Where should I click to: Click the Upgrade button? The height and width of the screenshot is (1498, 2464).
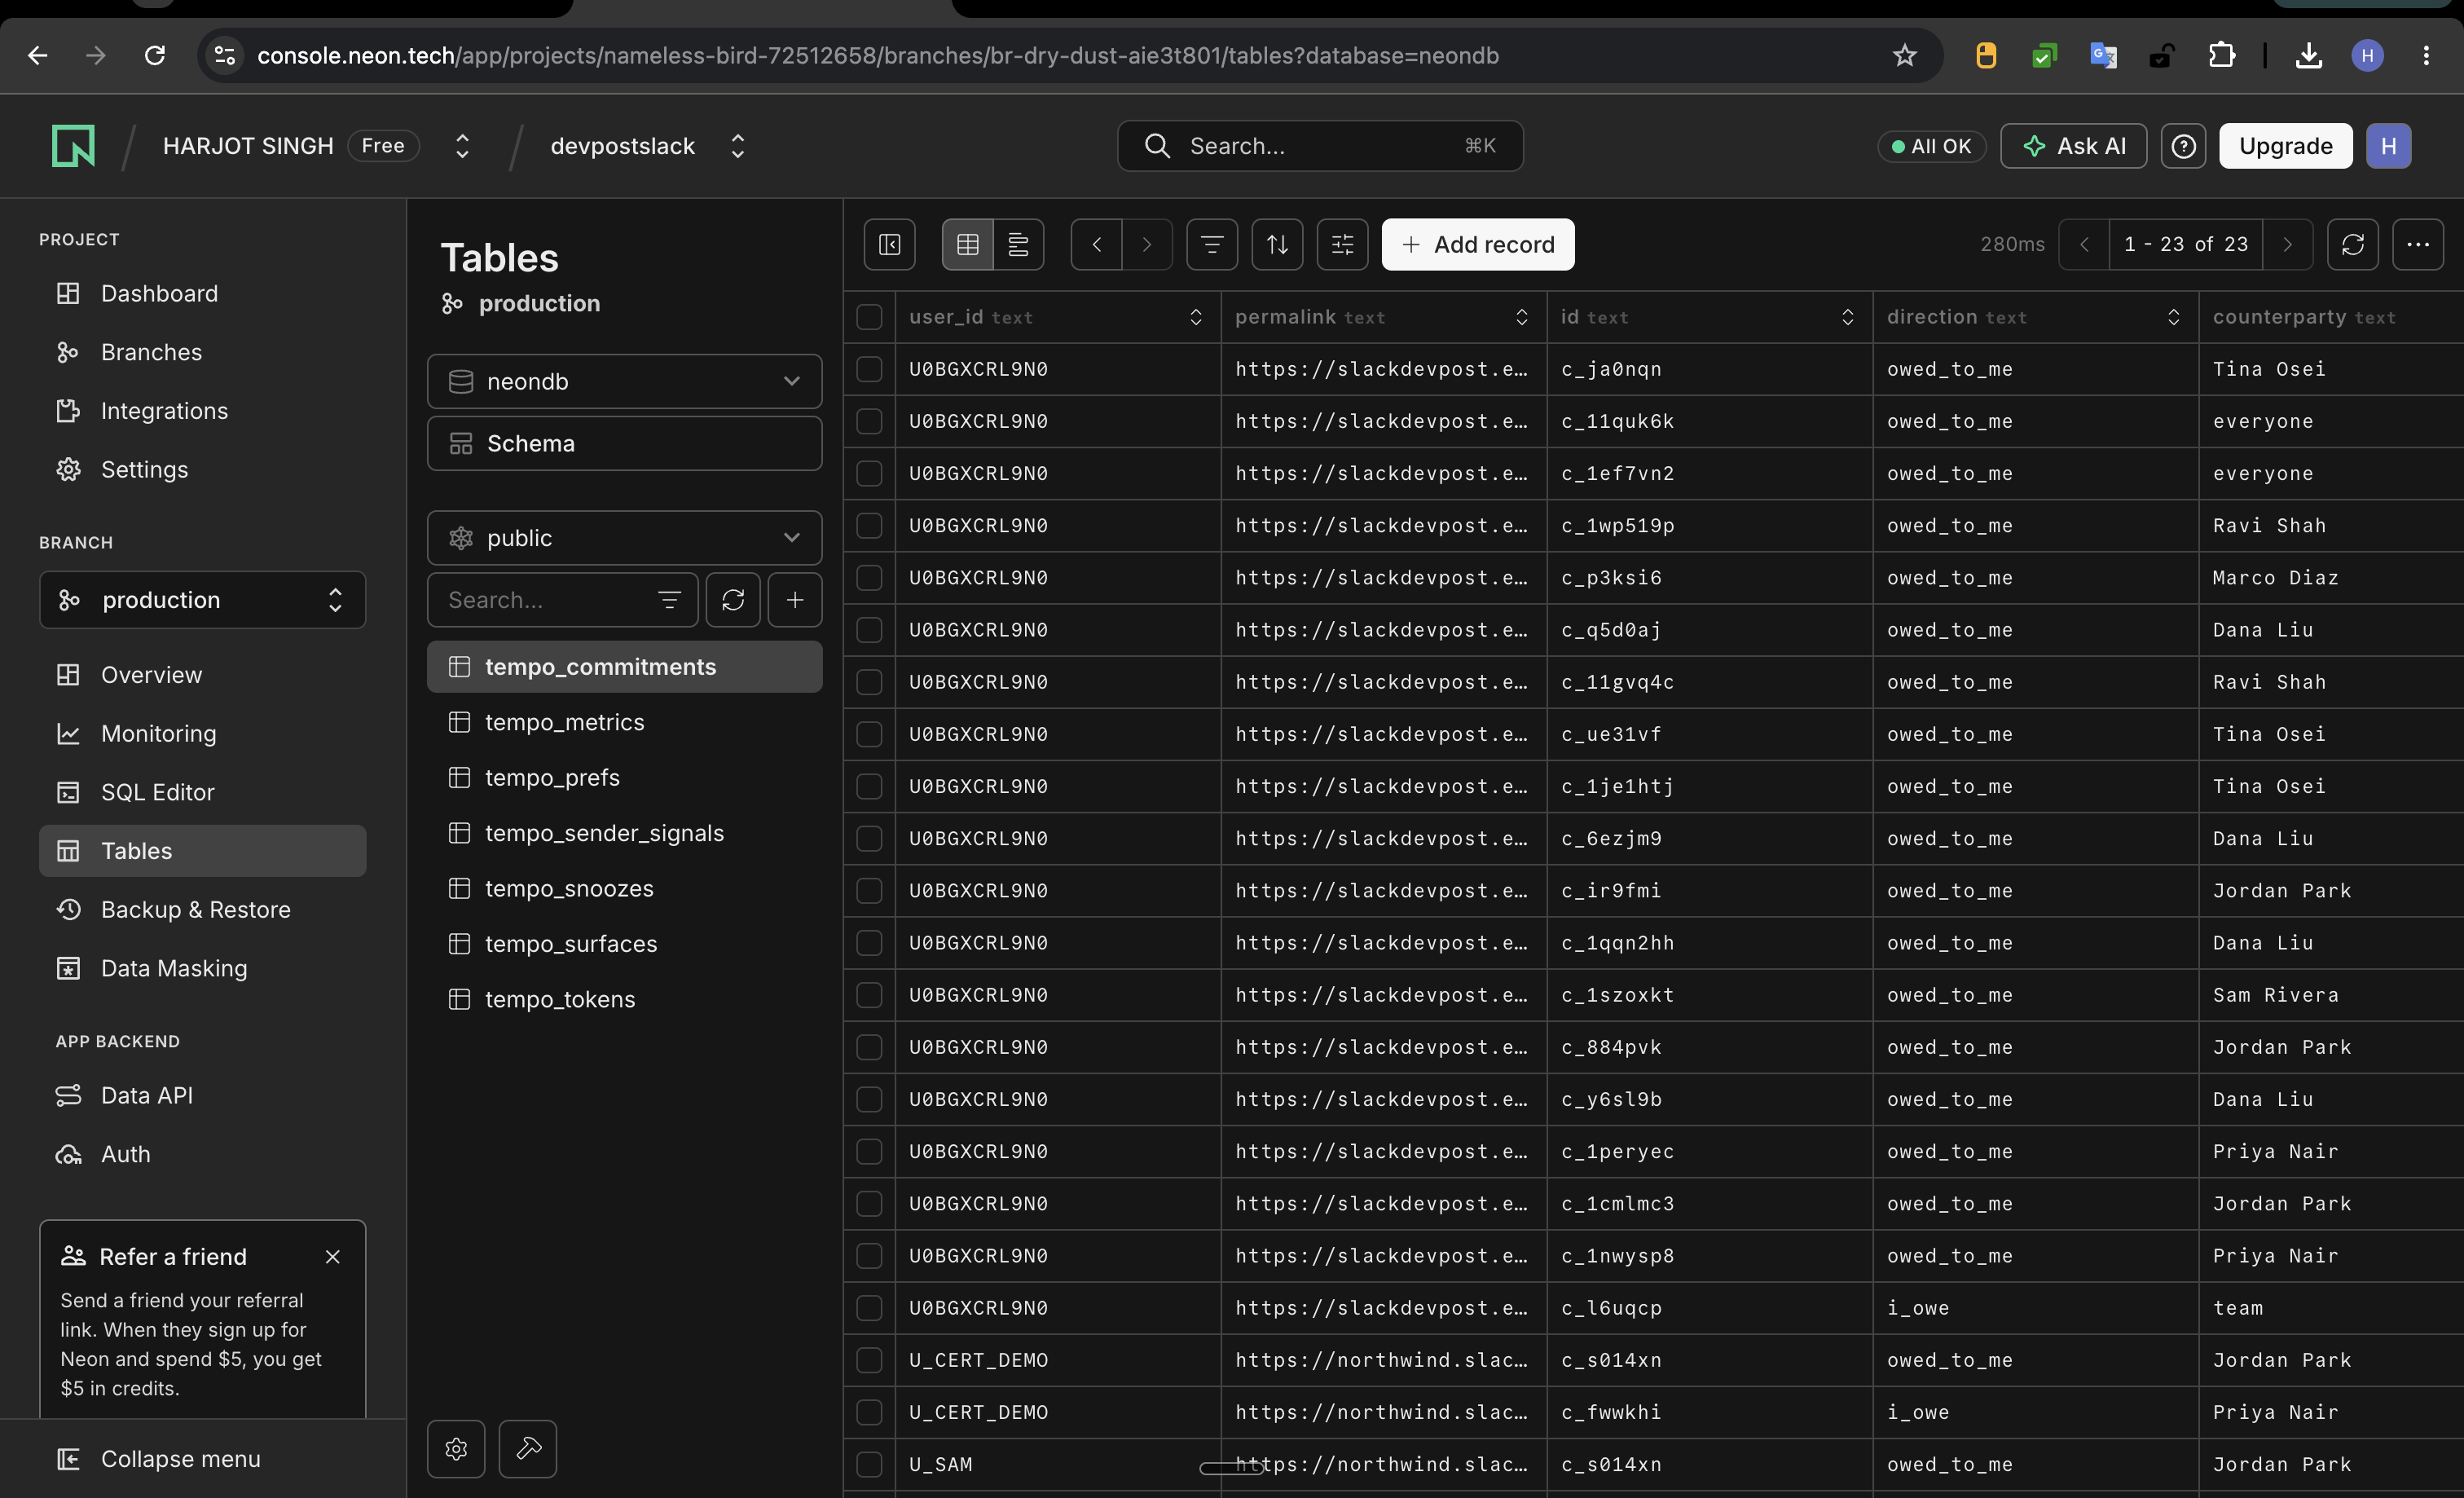(2285, 146)
